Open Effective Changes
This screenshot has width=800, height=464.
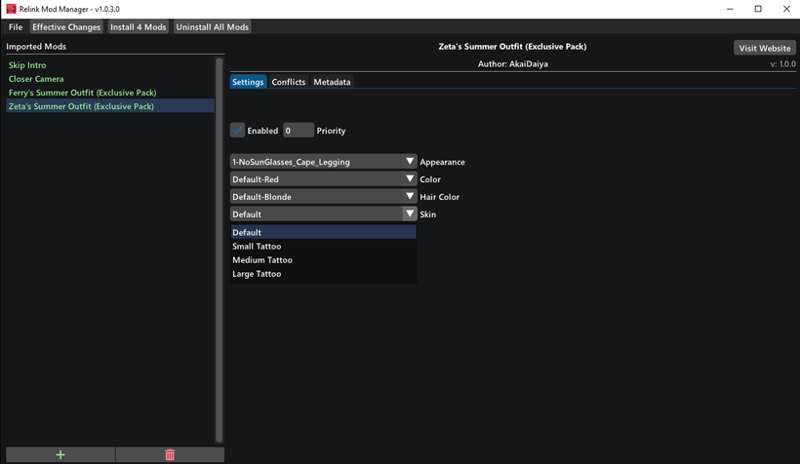click(x=66, y=27)
